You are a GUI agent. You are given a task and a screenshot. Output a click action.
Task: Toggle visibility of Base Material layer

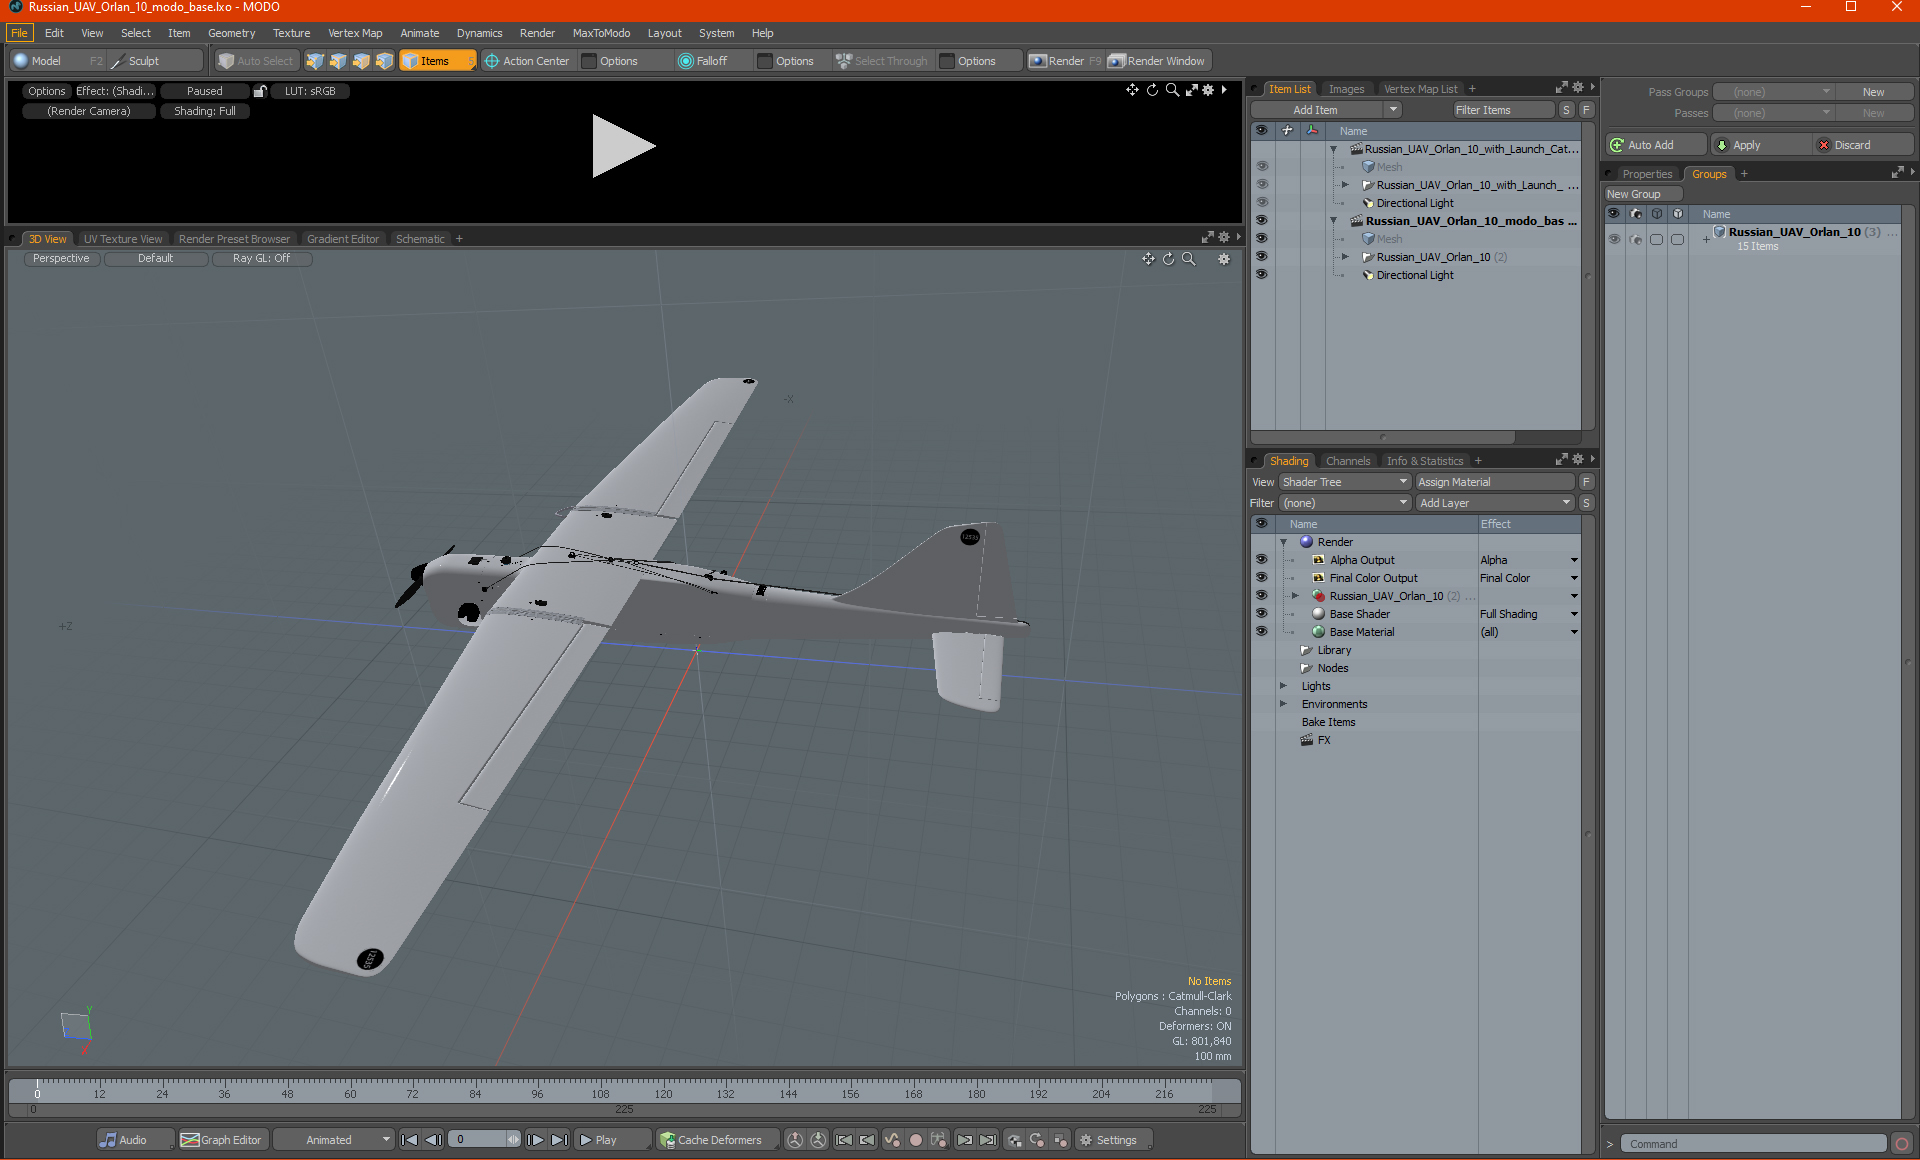pyautogui.click(x=1261, y=632)
